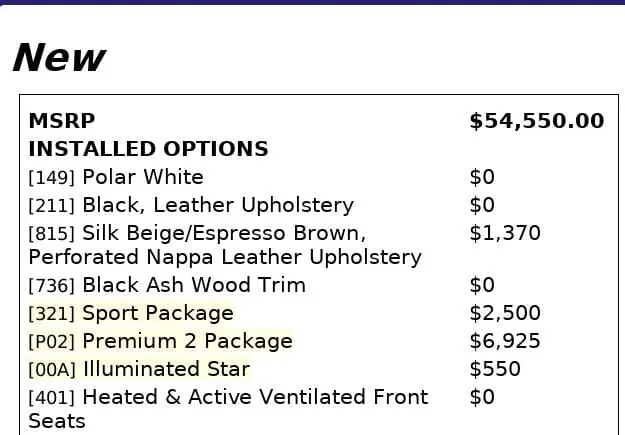Viewport: 625px width, 435px height.
Task: Click the $550 Illuminated Star price
Action: click(x=495, y=369)
